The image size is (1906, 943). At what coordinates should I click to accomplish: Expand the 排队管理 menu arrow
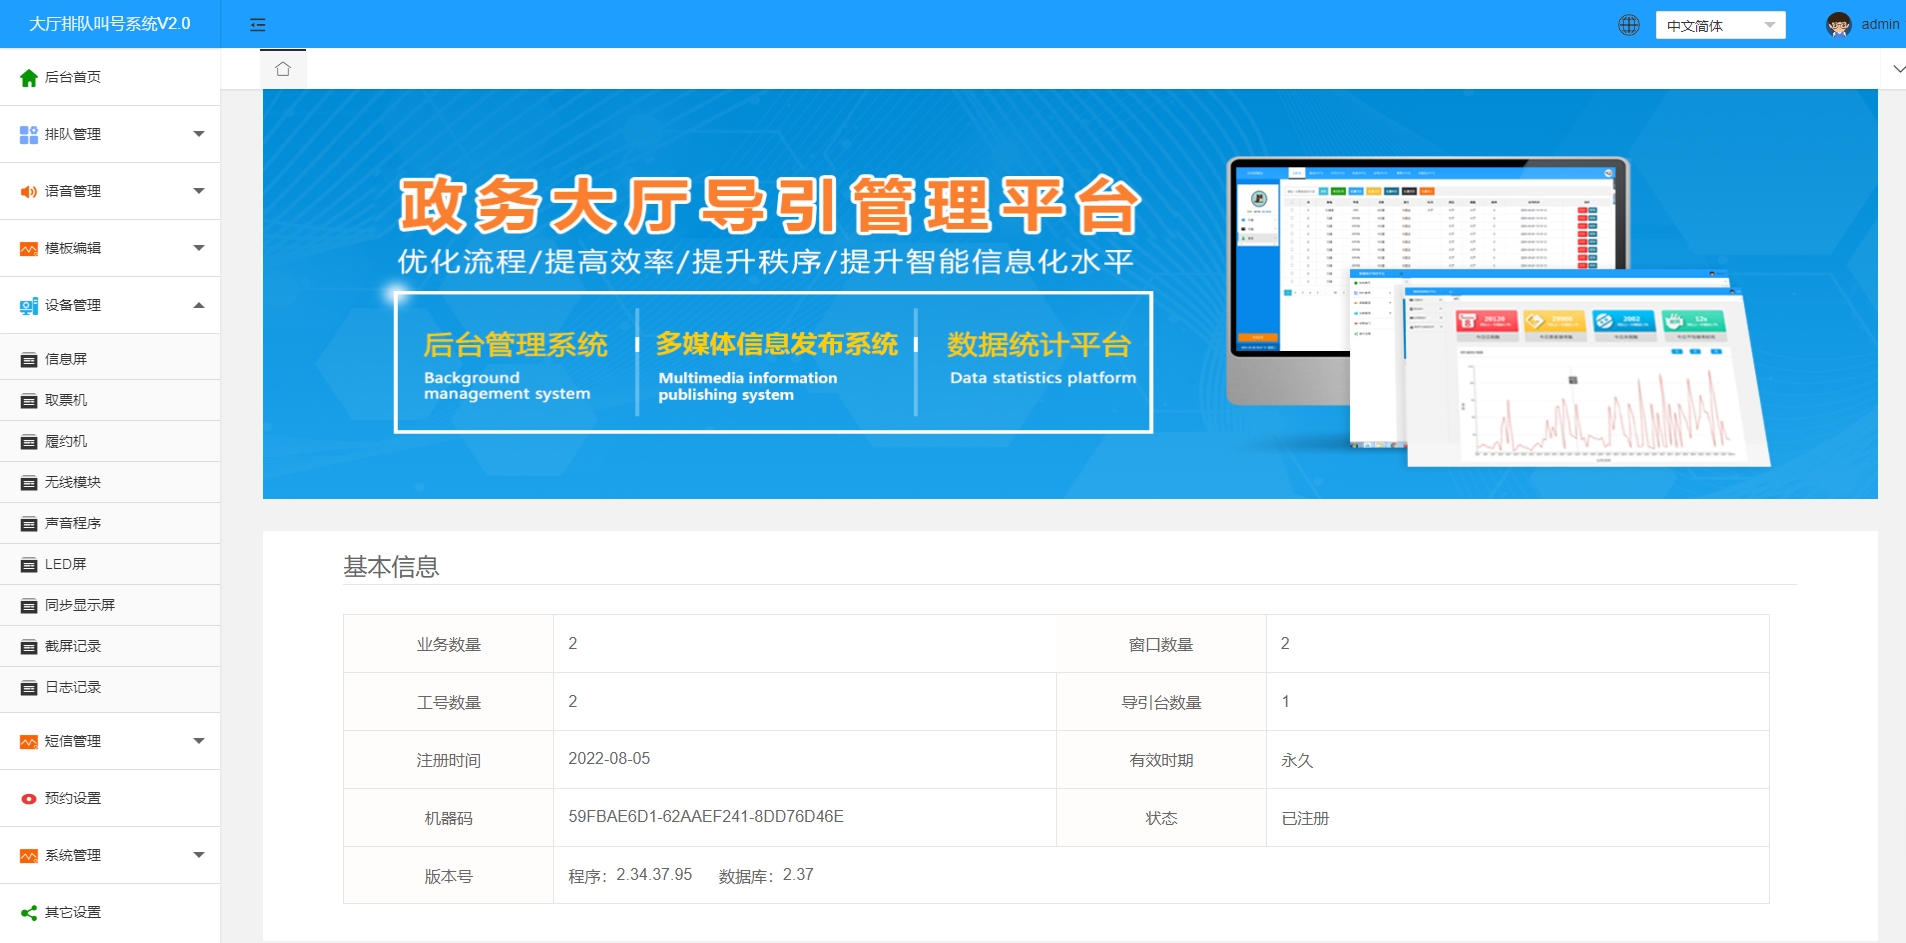coord(198,134)
